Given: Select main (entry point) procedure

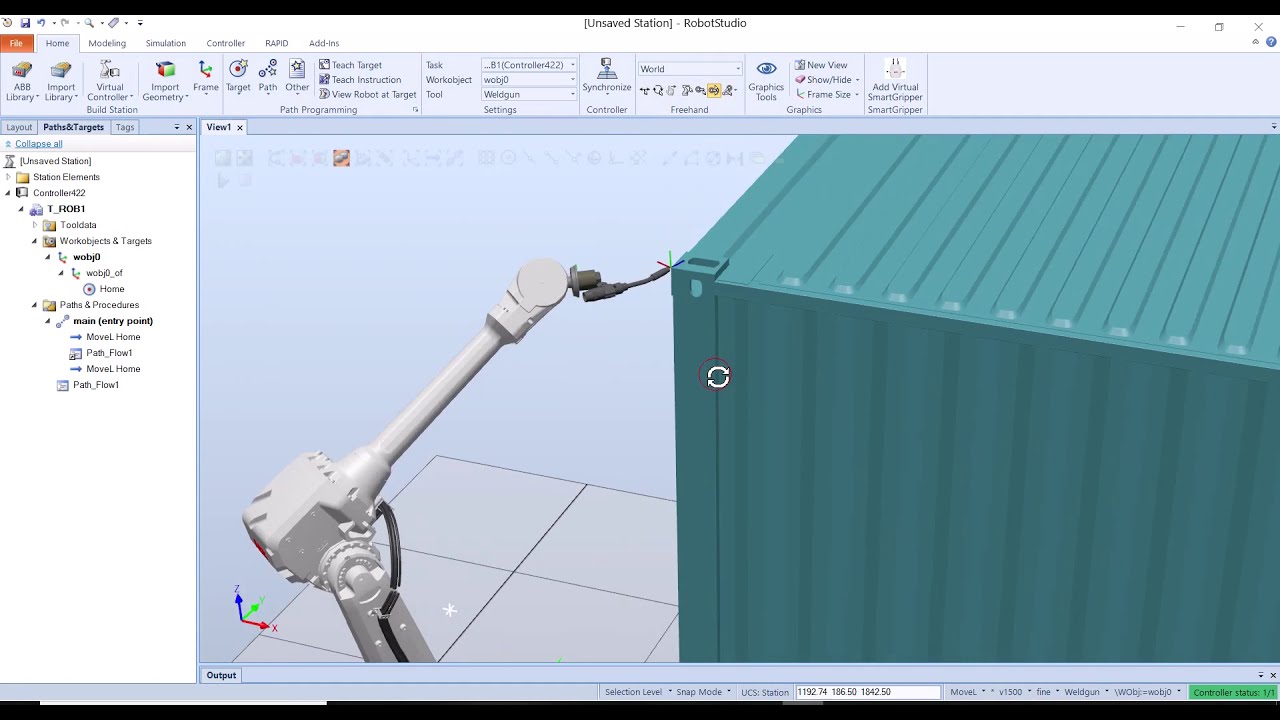Looking at the screenshot, I should point(113,321).
